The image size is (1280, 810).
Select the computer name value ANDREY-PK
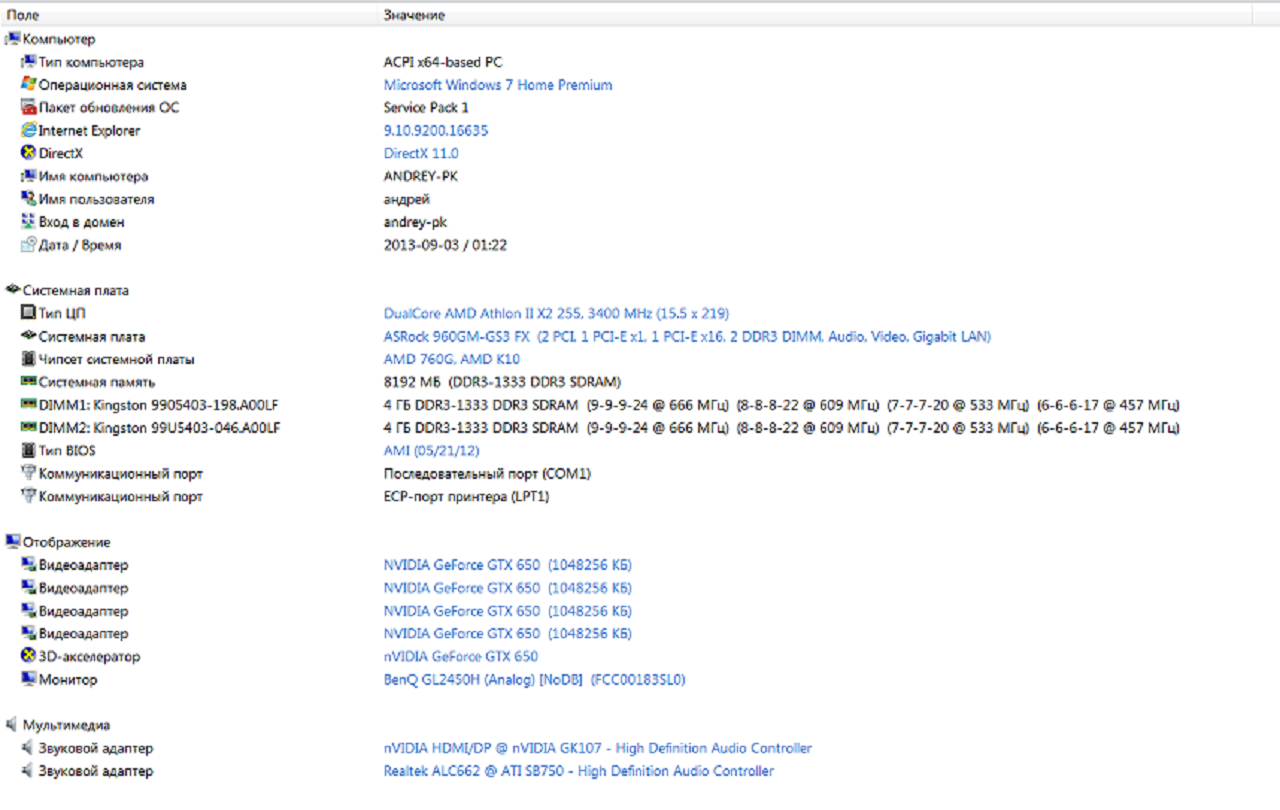[x=421, y=176]
